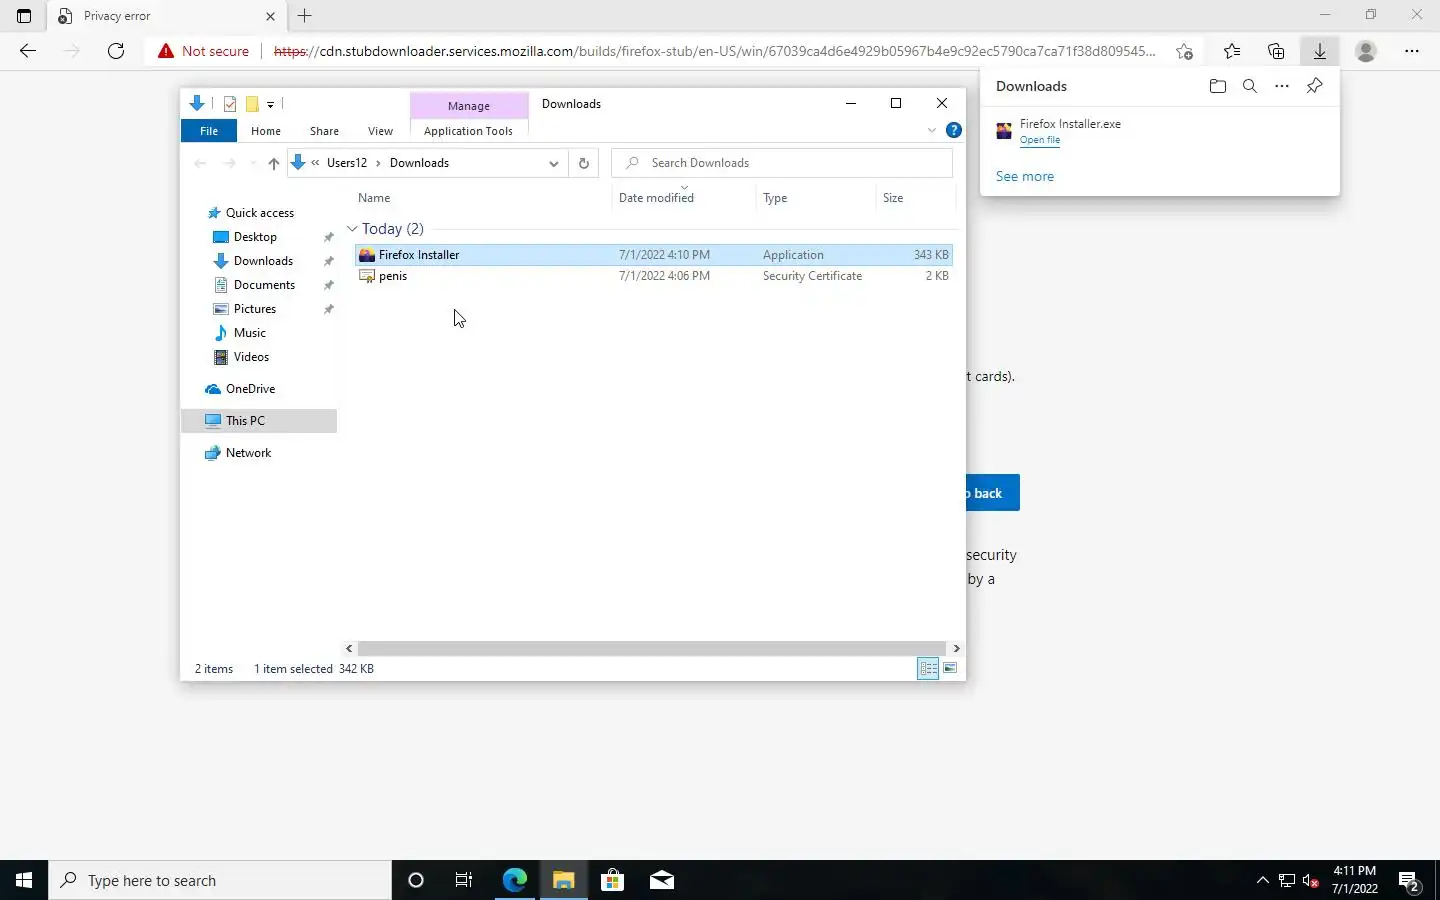Open Explorer recent locations dropdown
Image resolution: width=1440 pixels, height=900 pixels.
point(252,163)
